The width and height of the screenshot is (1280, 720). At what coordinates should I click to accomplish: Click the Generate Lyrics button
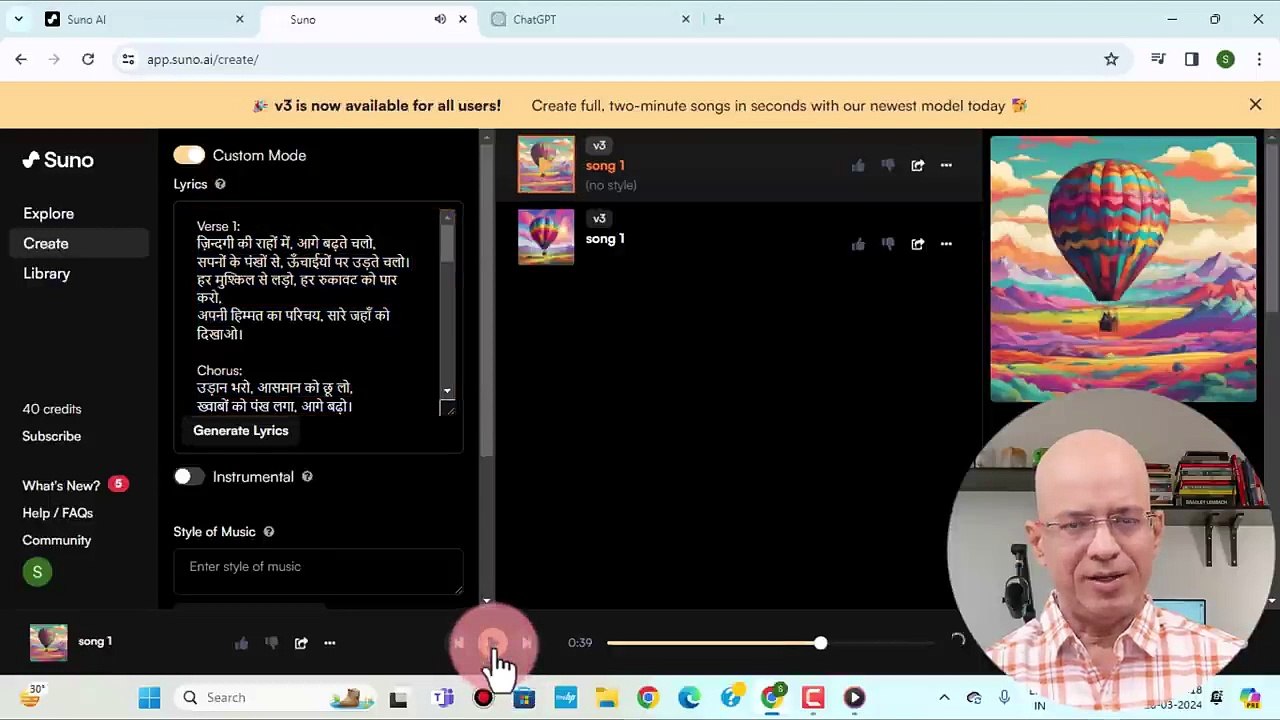[x=241, y=430]
